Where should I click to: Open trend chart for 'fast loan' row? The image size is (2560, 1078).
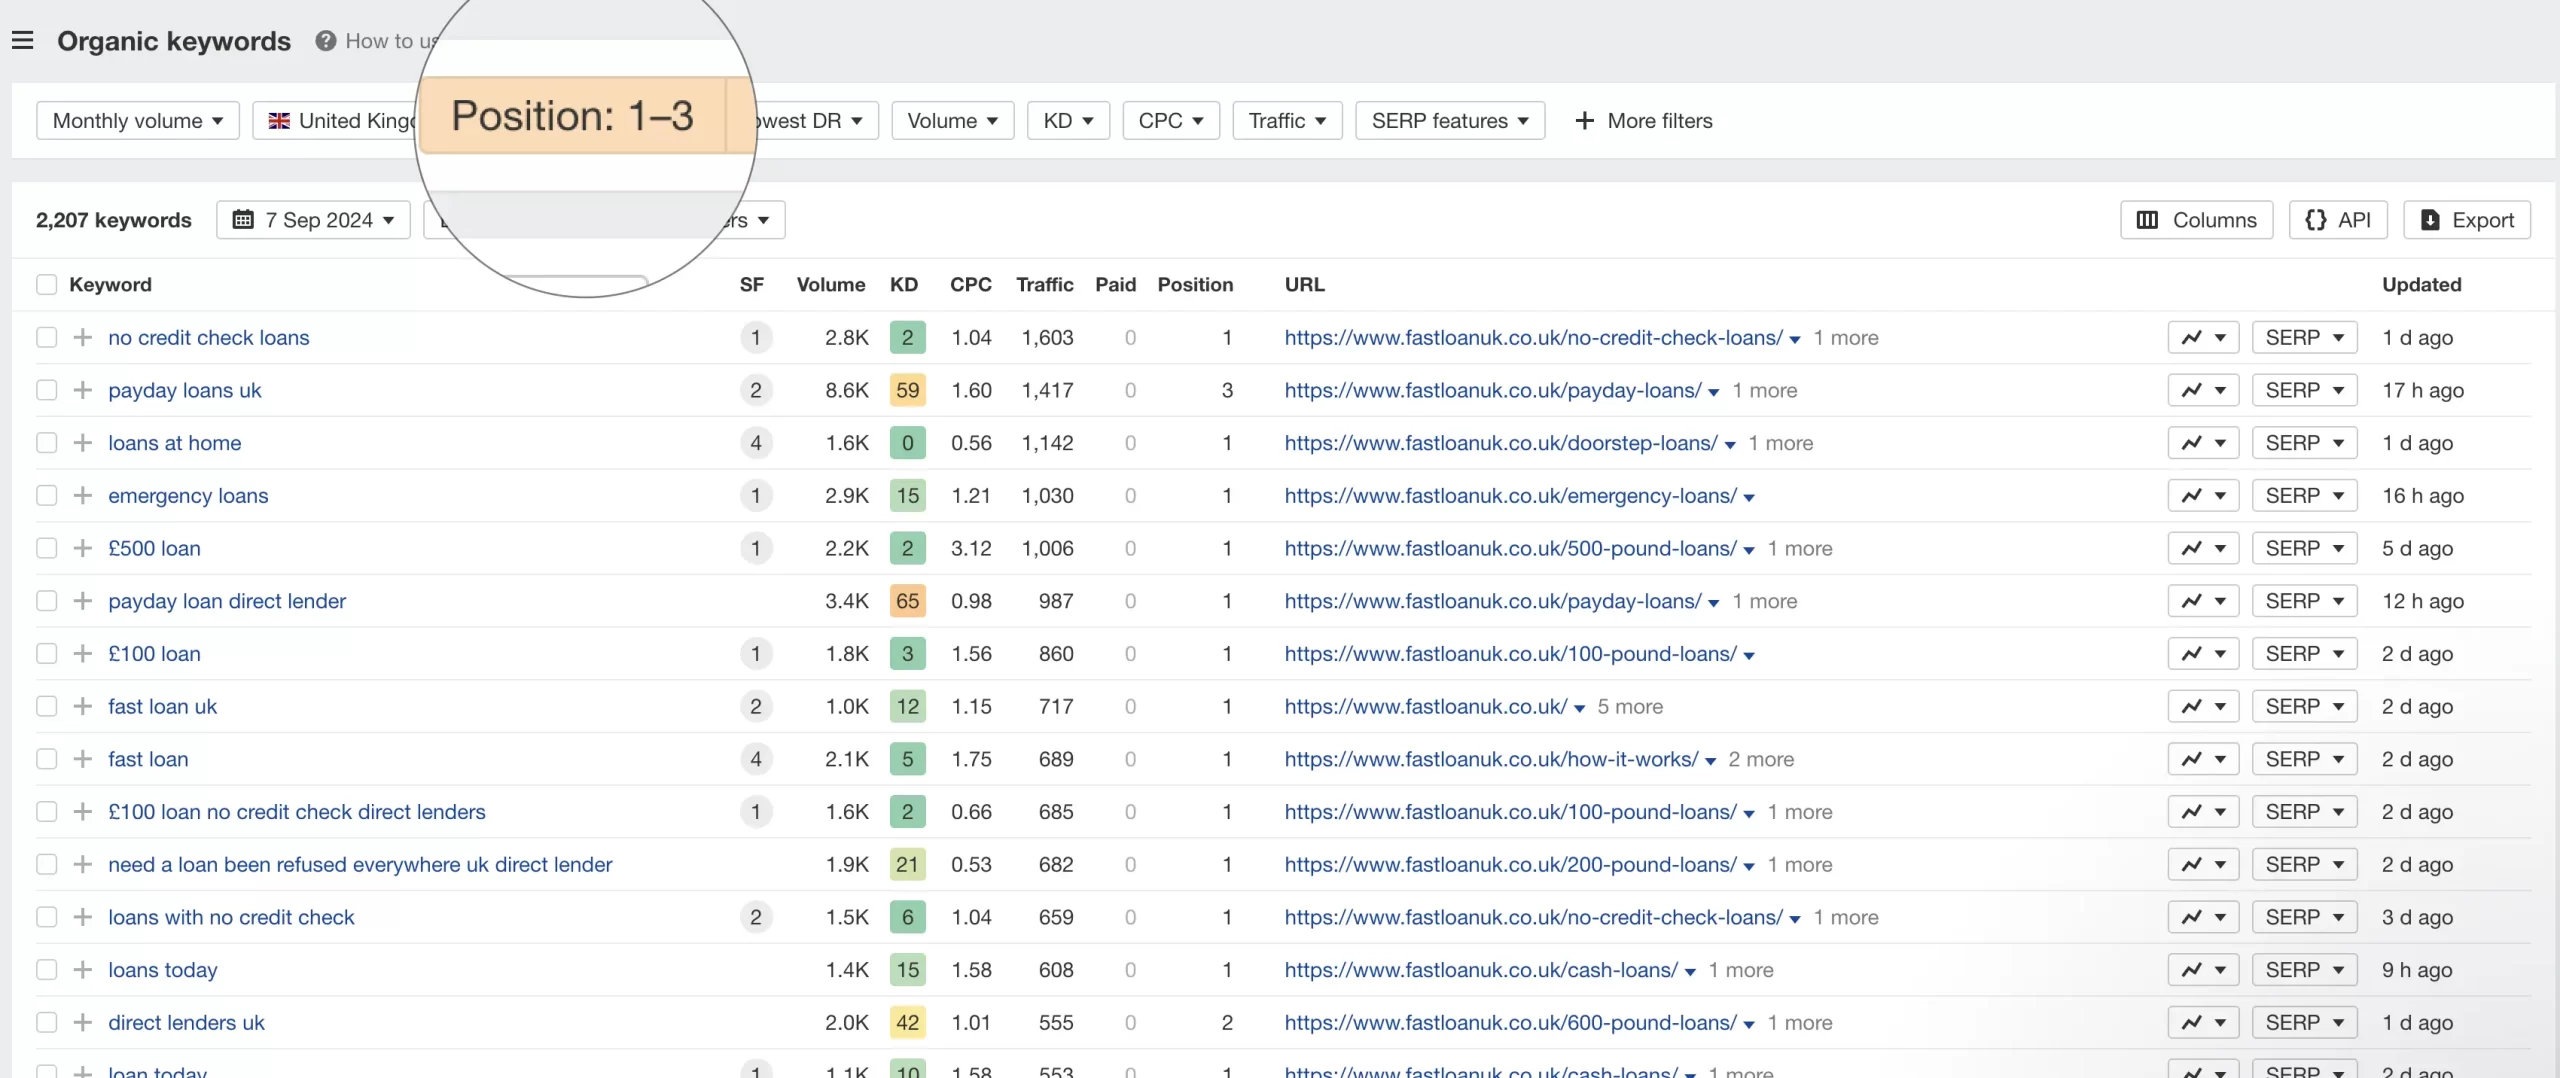point(2203,760)
